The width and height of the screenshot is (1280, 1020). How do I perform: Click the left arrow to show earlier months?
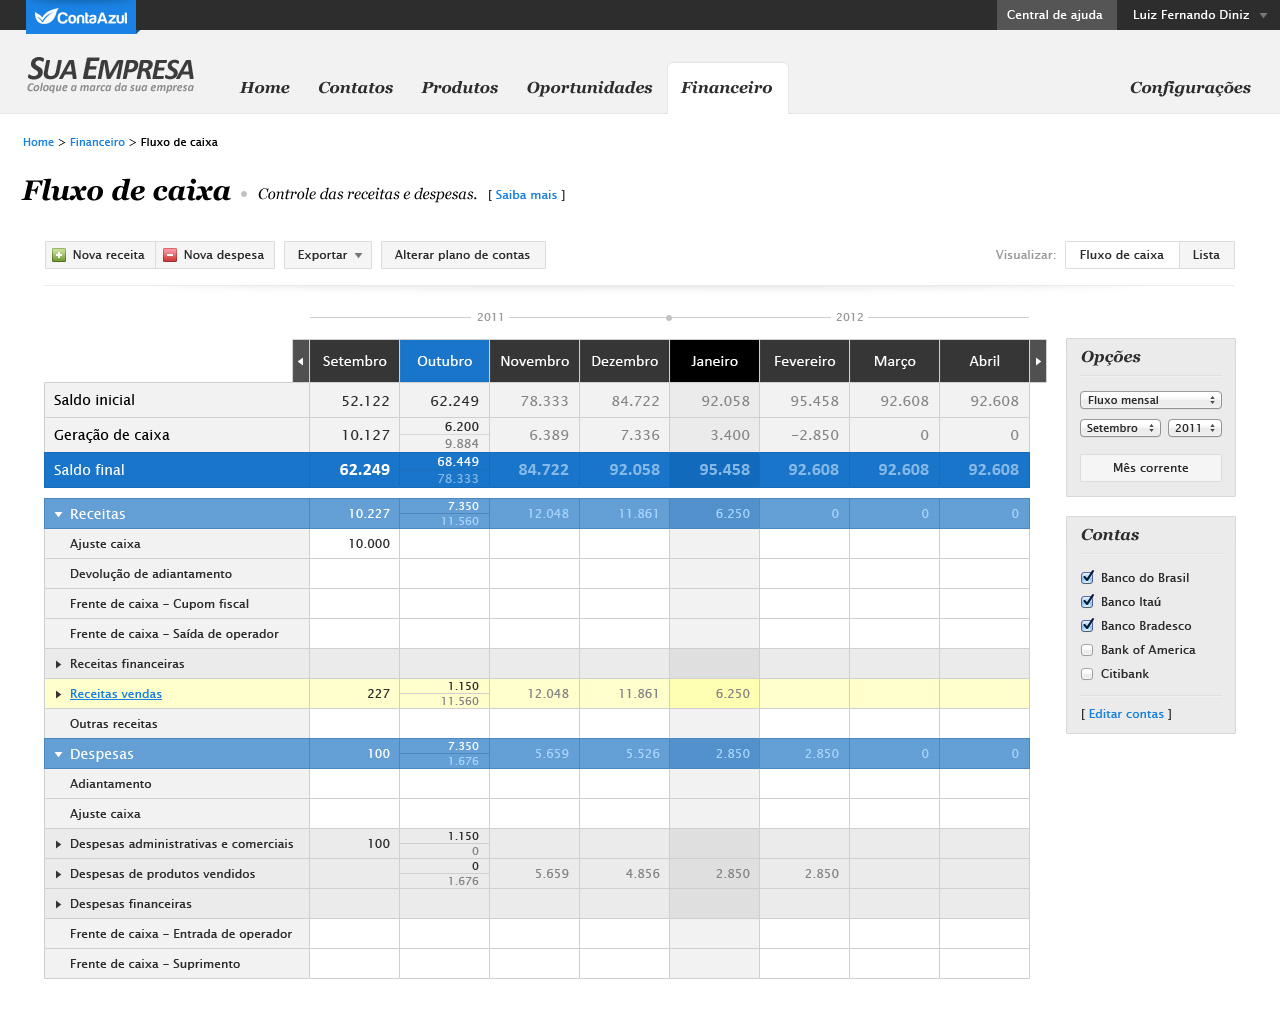[301, 361]
